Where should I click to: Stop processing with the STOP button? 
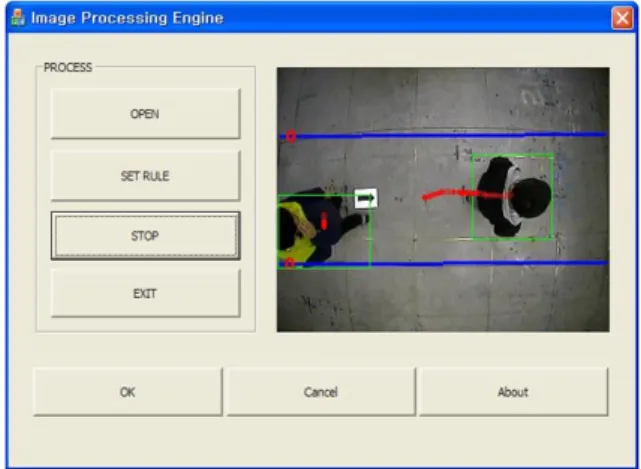tap(145, 236)
